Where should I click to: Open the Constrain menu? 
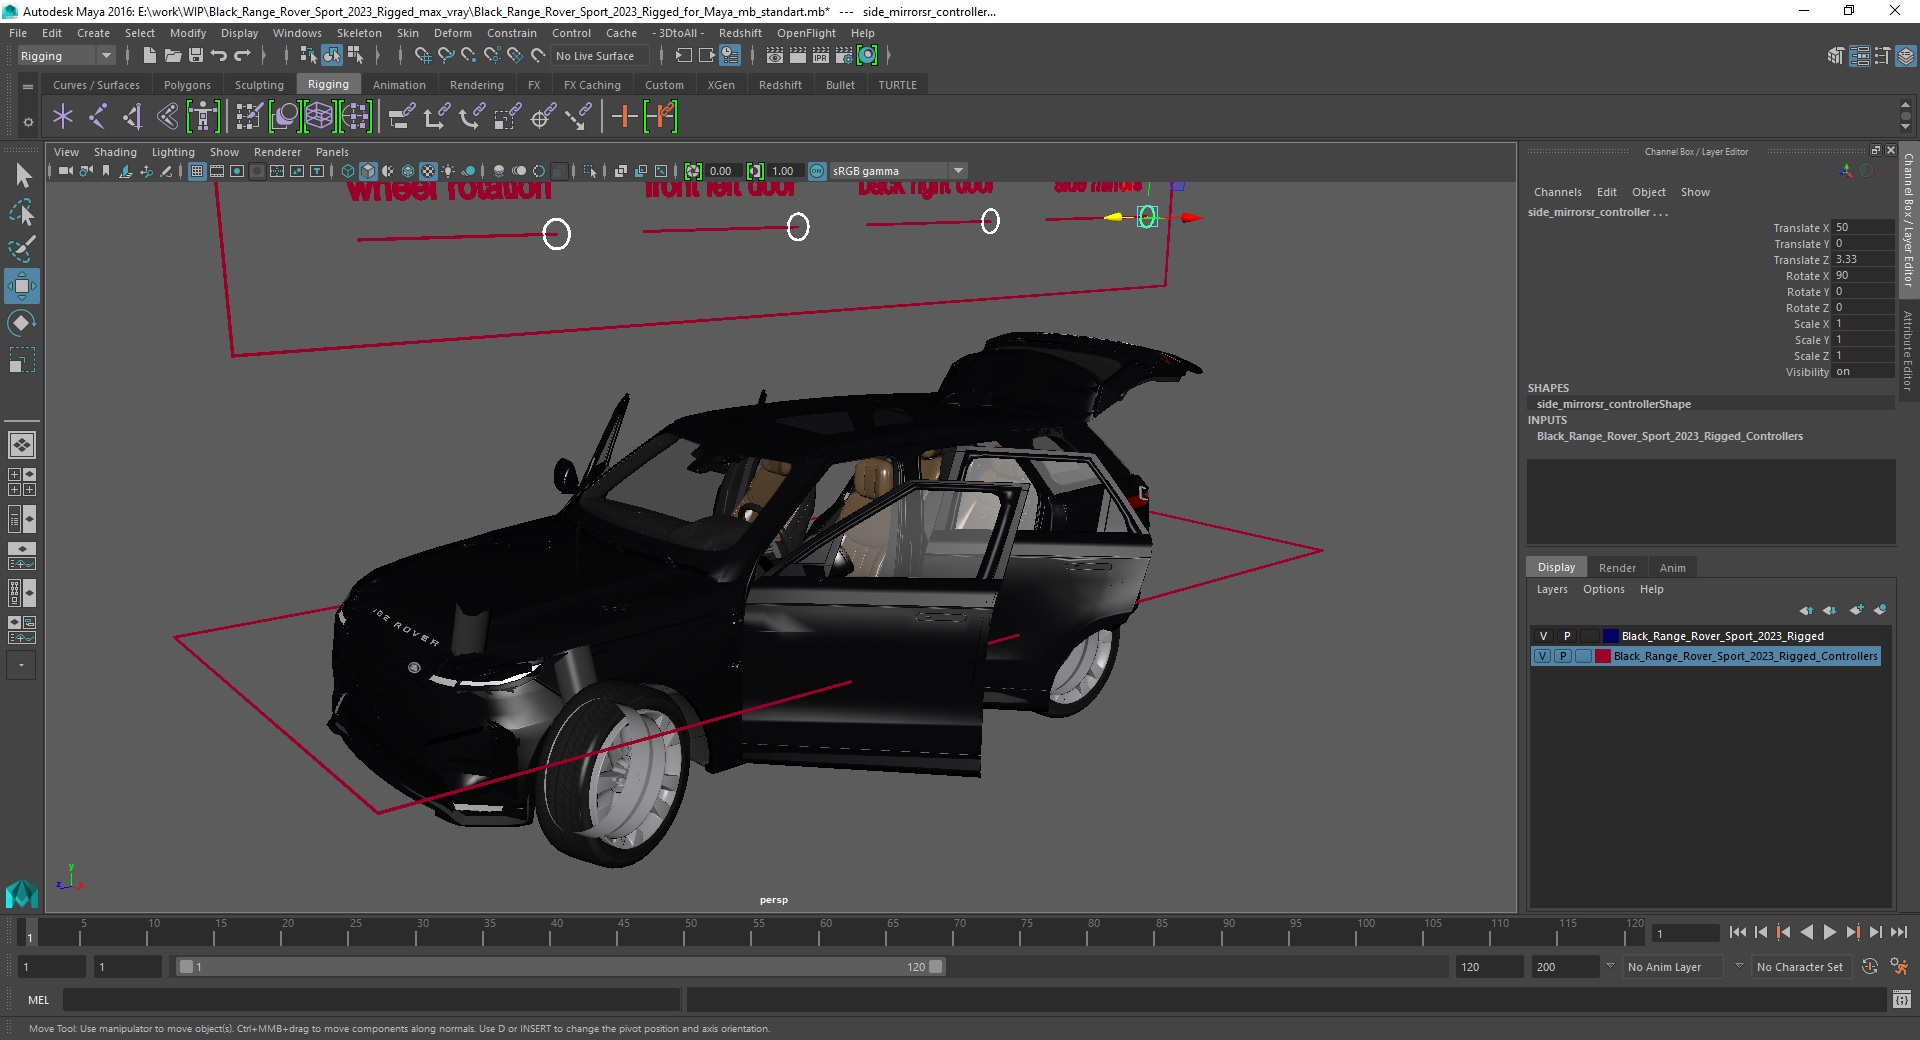(512, 33)
